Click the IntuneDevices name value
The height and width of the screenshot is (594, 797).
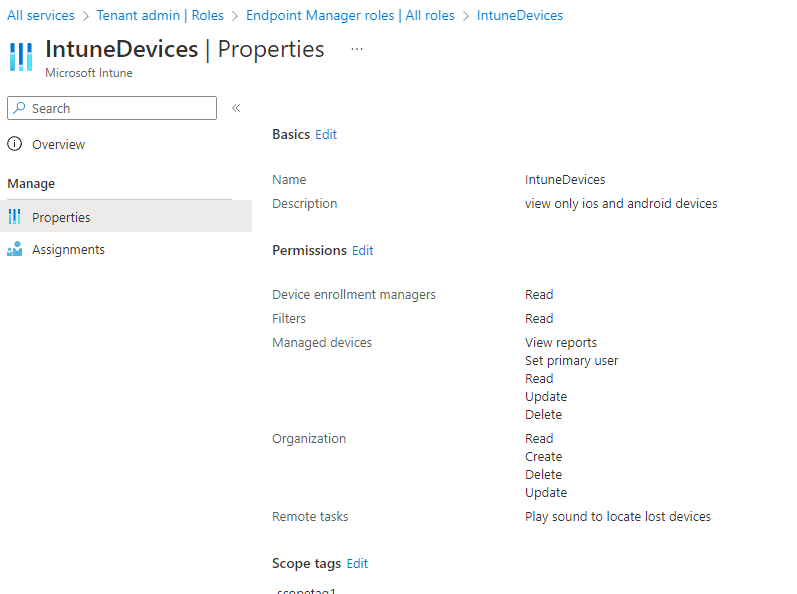(x=565, y=180)
